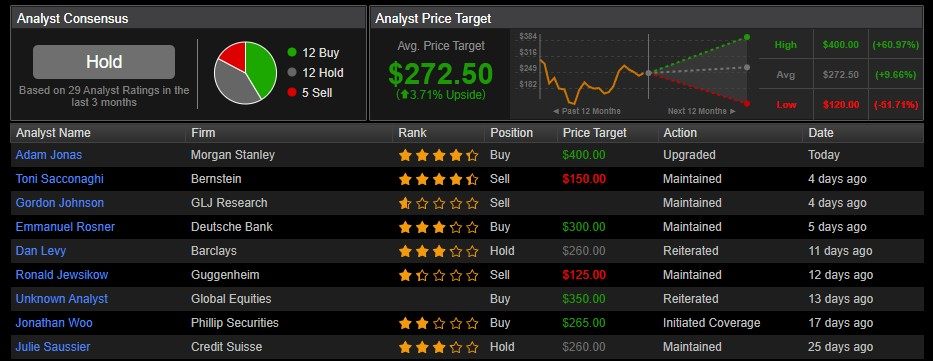The width and height of the screenshot is (933, 361).
Task: Click Ronald Jewsikow's star rating
Action: pos(439,275)
